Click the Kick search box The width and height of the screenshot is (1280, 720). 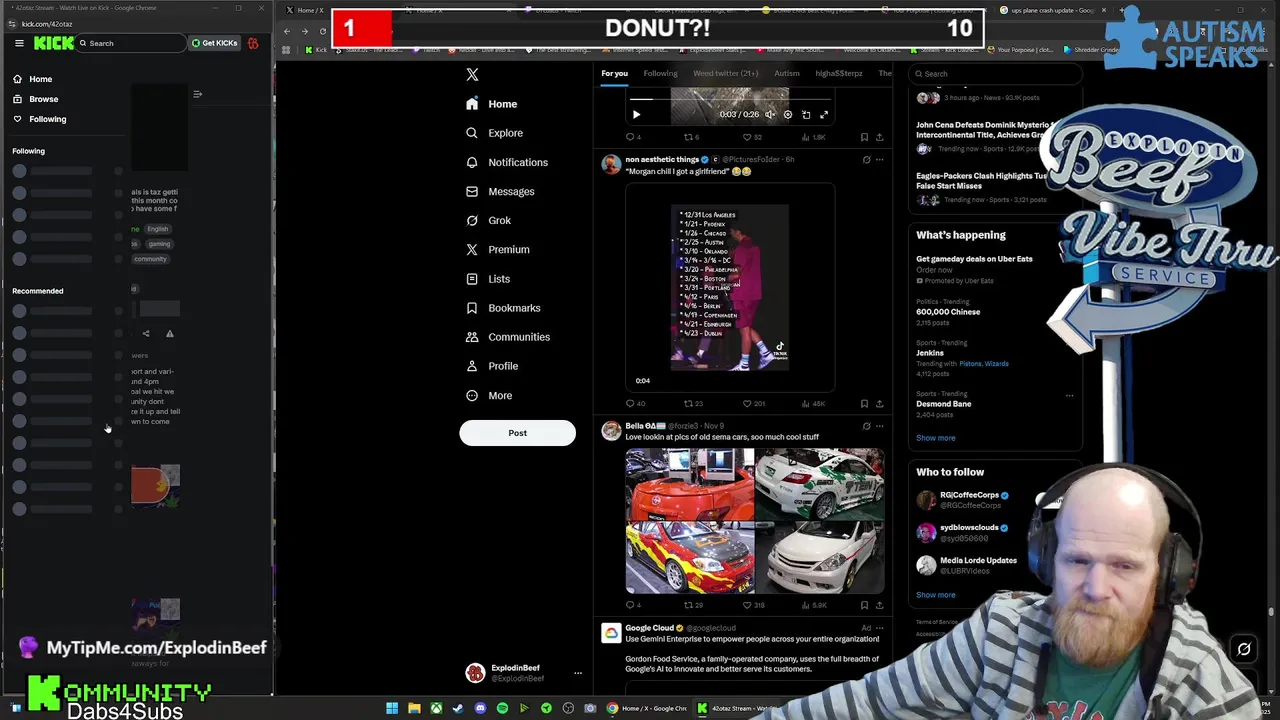(130, 43)
